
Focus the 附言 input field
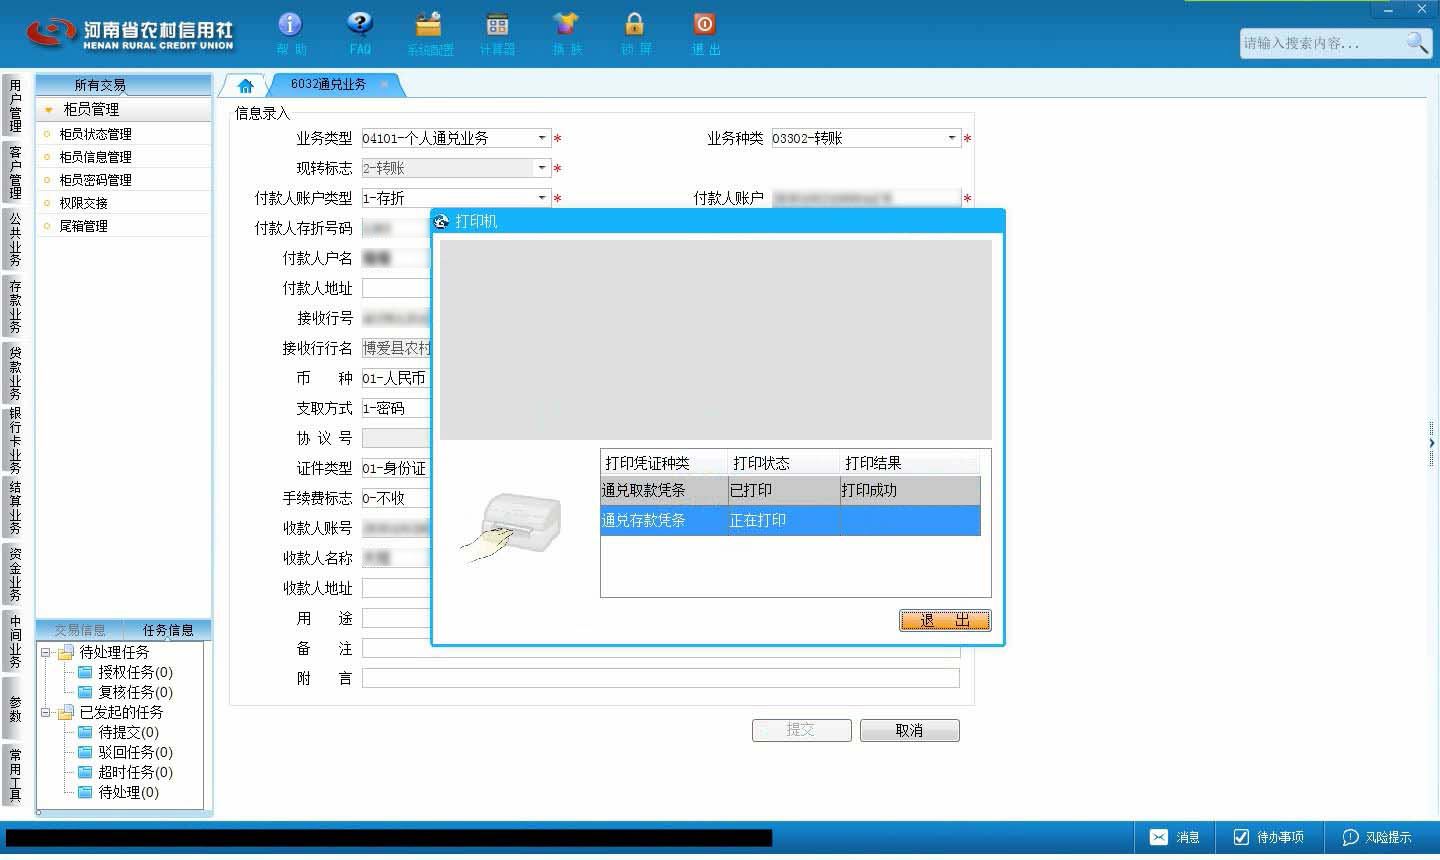point(660,678)
